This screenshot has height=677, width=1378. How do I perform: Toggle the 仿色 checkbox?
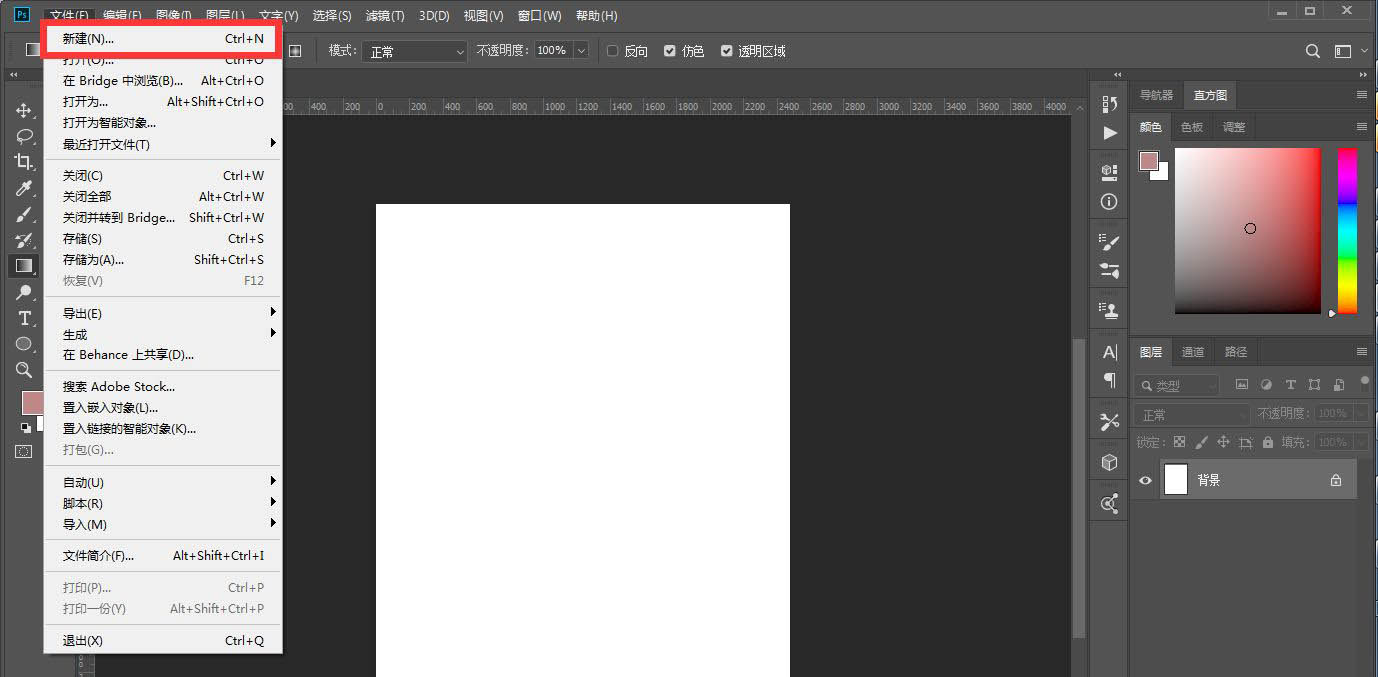point(670,51)
